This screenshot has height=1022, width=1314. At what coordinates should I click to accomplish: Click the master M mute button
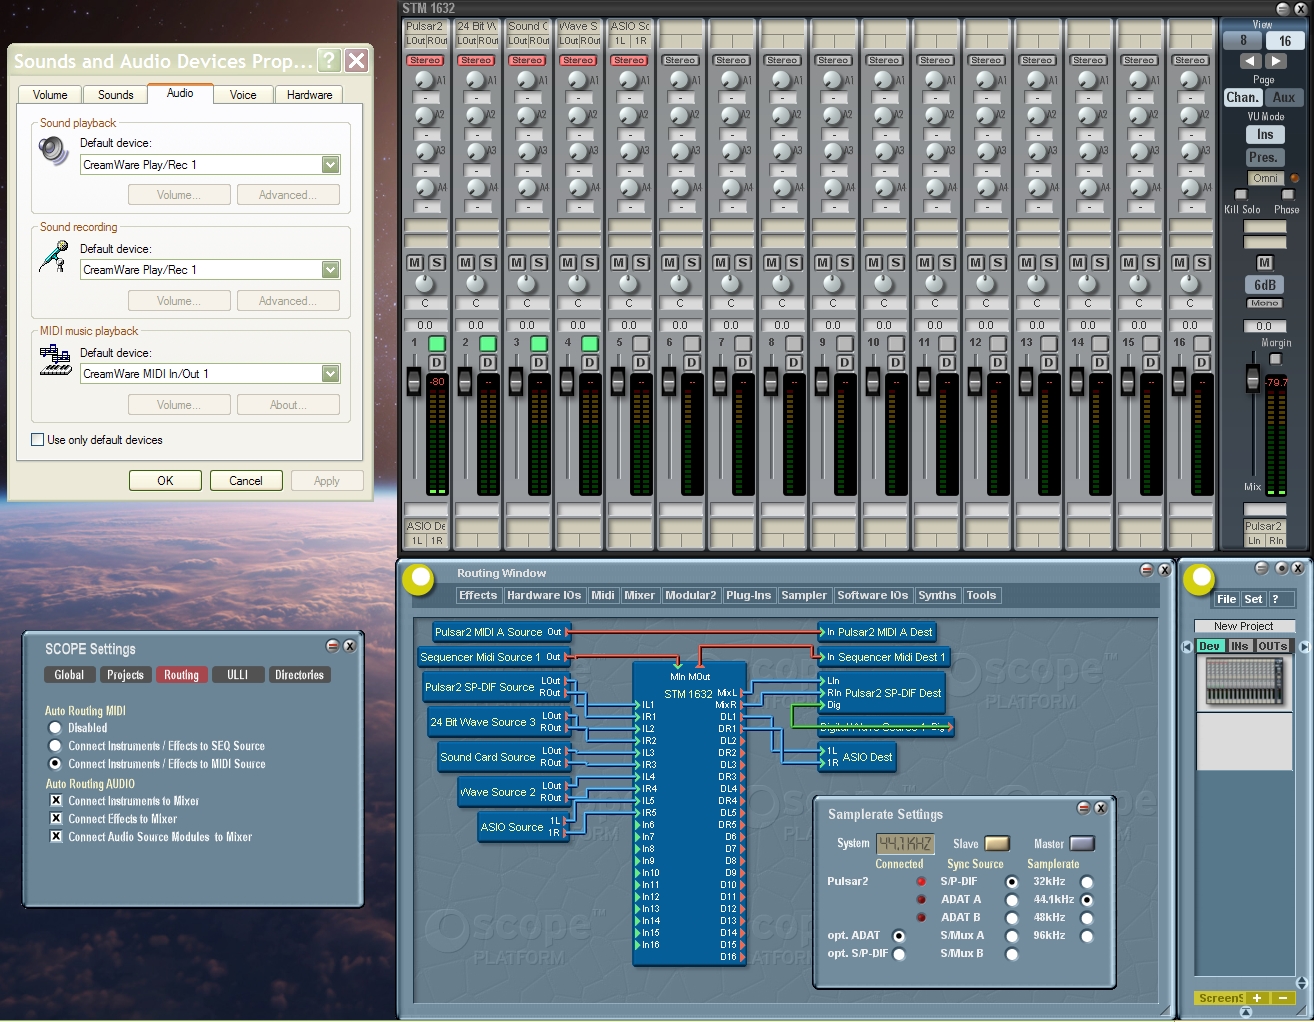(x=1264, y=263)
